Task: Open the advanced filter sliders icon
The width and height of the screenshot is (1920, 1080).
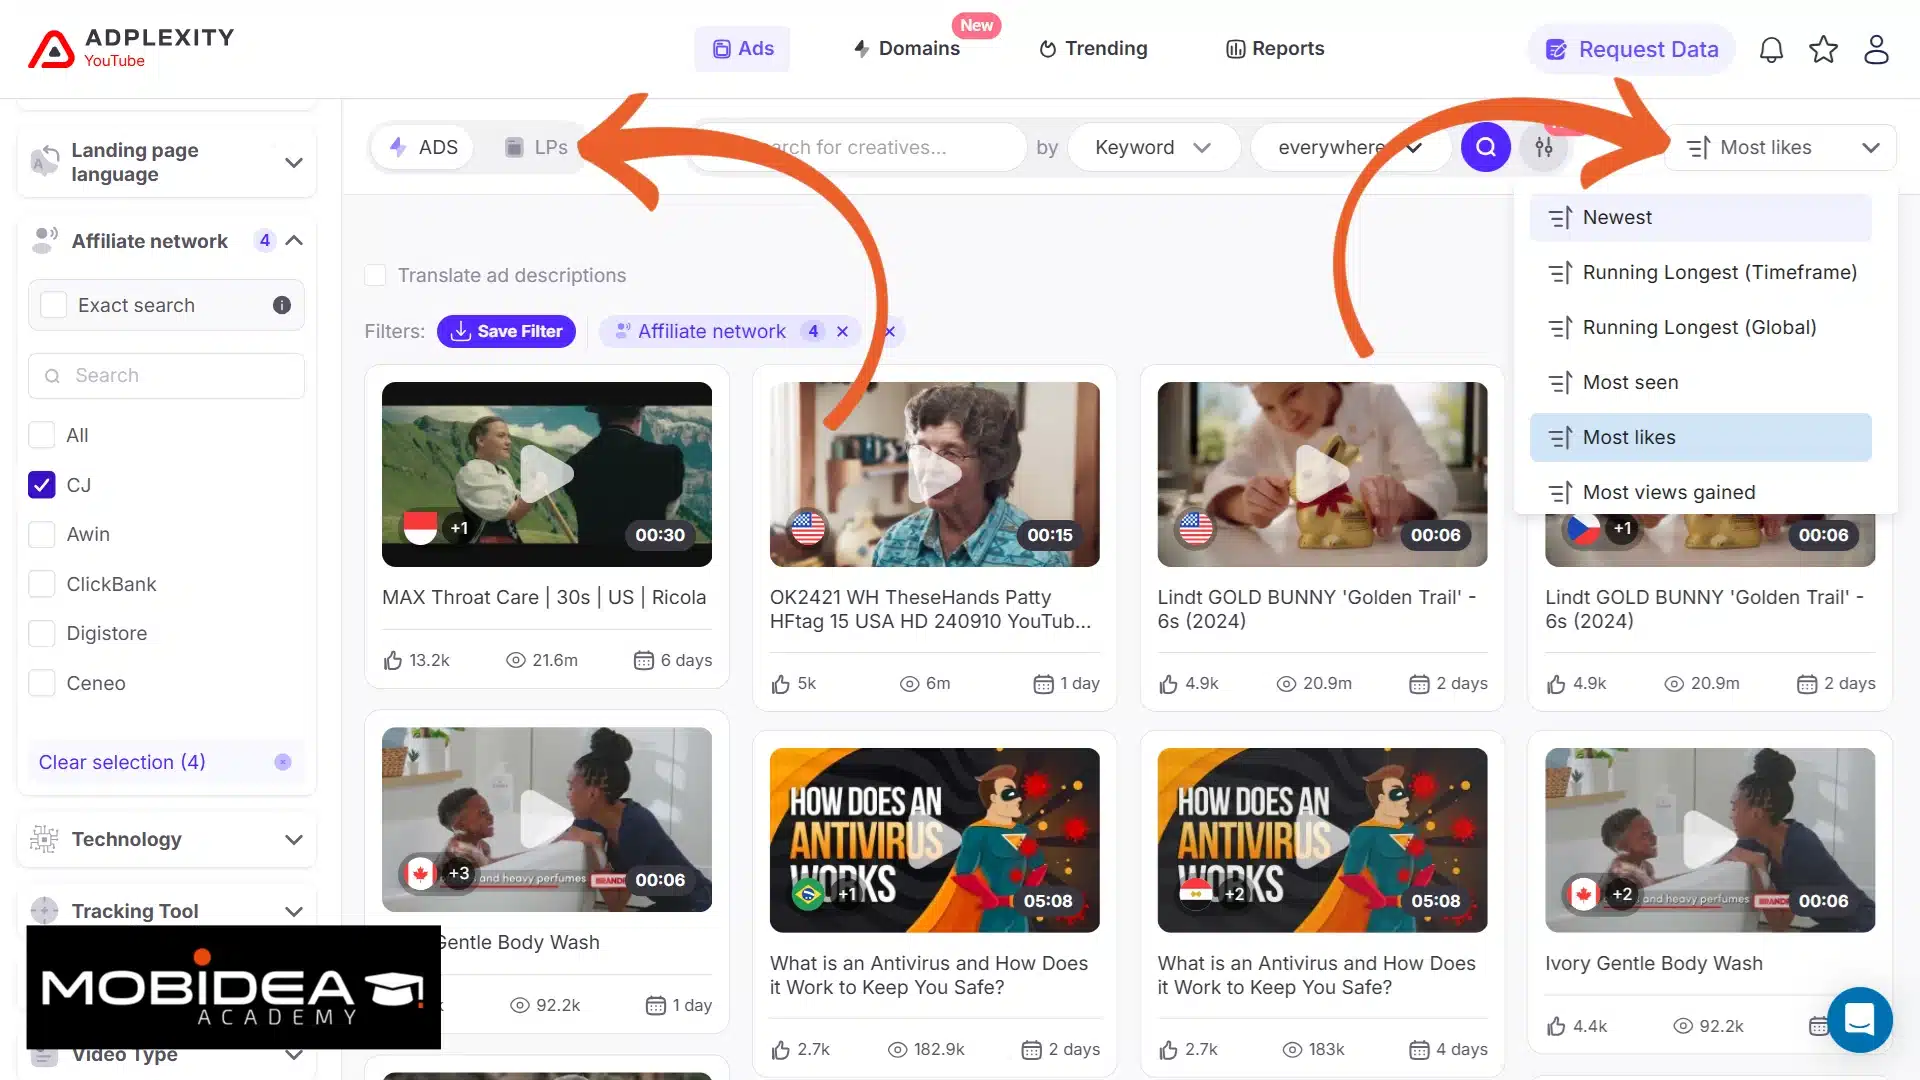Action: tap(1544, 147)
